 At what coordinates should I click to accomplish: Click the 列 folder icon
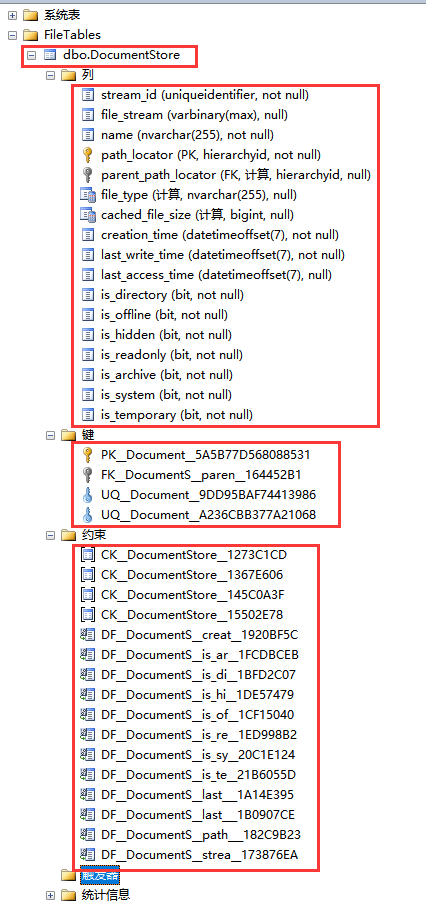pyautogui.click(x=69, y=75)
